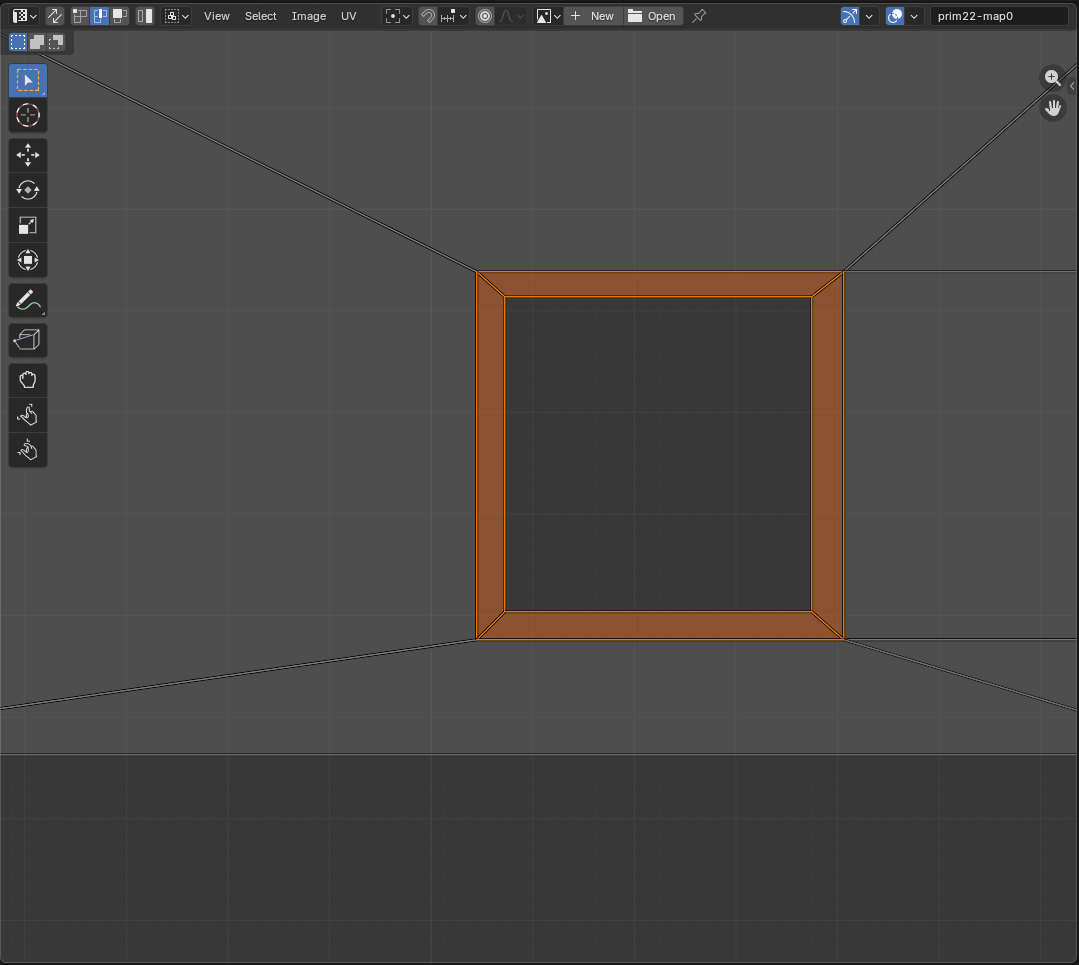Screen dimensions: 1079x965
Task: Switch to island select mode
Action: pos(145,16)
